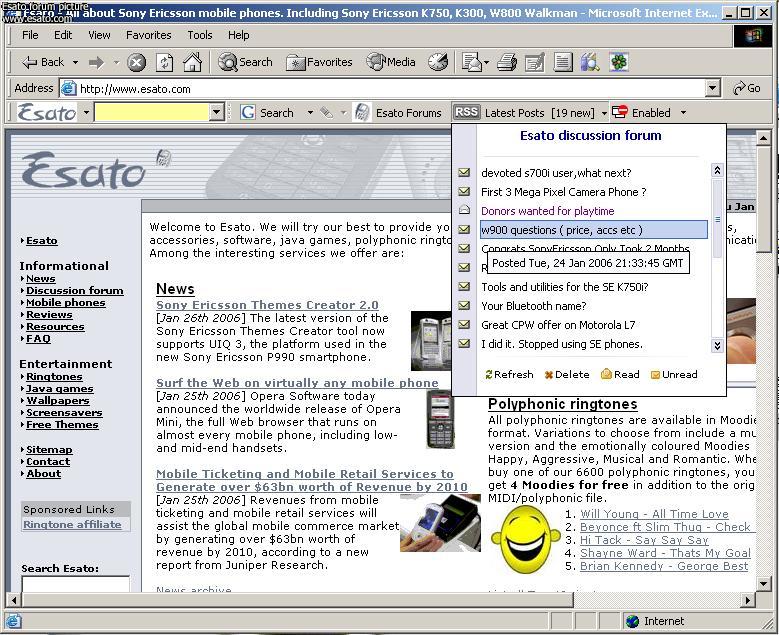Go to the browser Home page

pos(192,62)
